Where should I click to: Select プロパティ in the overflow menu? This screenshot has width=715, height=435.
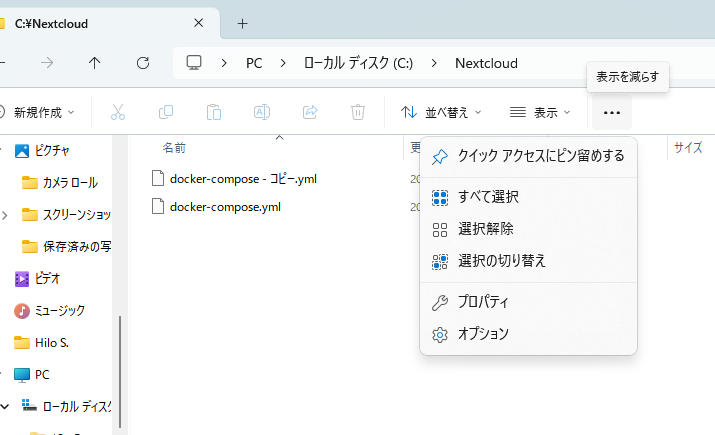(484, 302)
